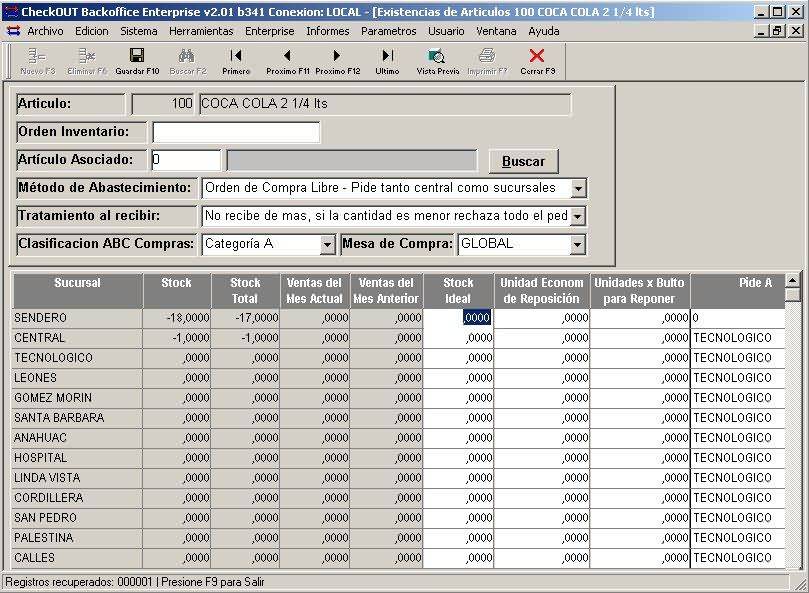Click the Nuevo F5 toolbar icon
This screenshot has height=593, width=809.
tap(37, 61)
